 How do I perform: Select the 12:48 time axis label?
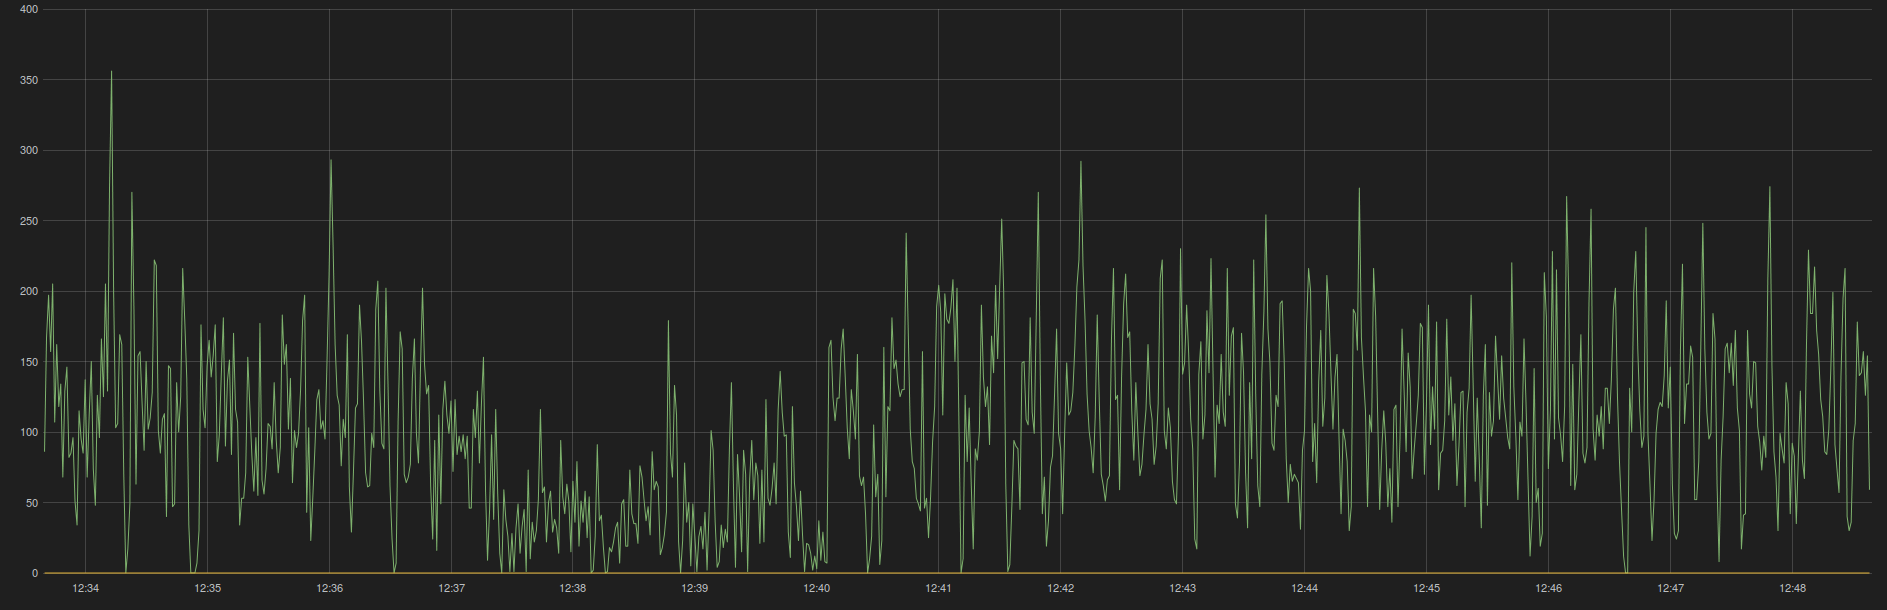click(x=1793, y=588)
